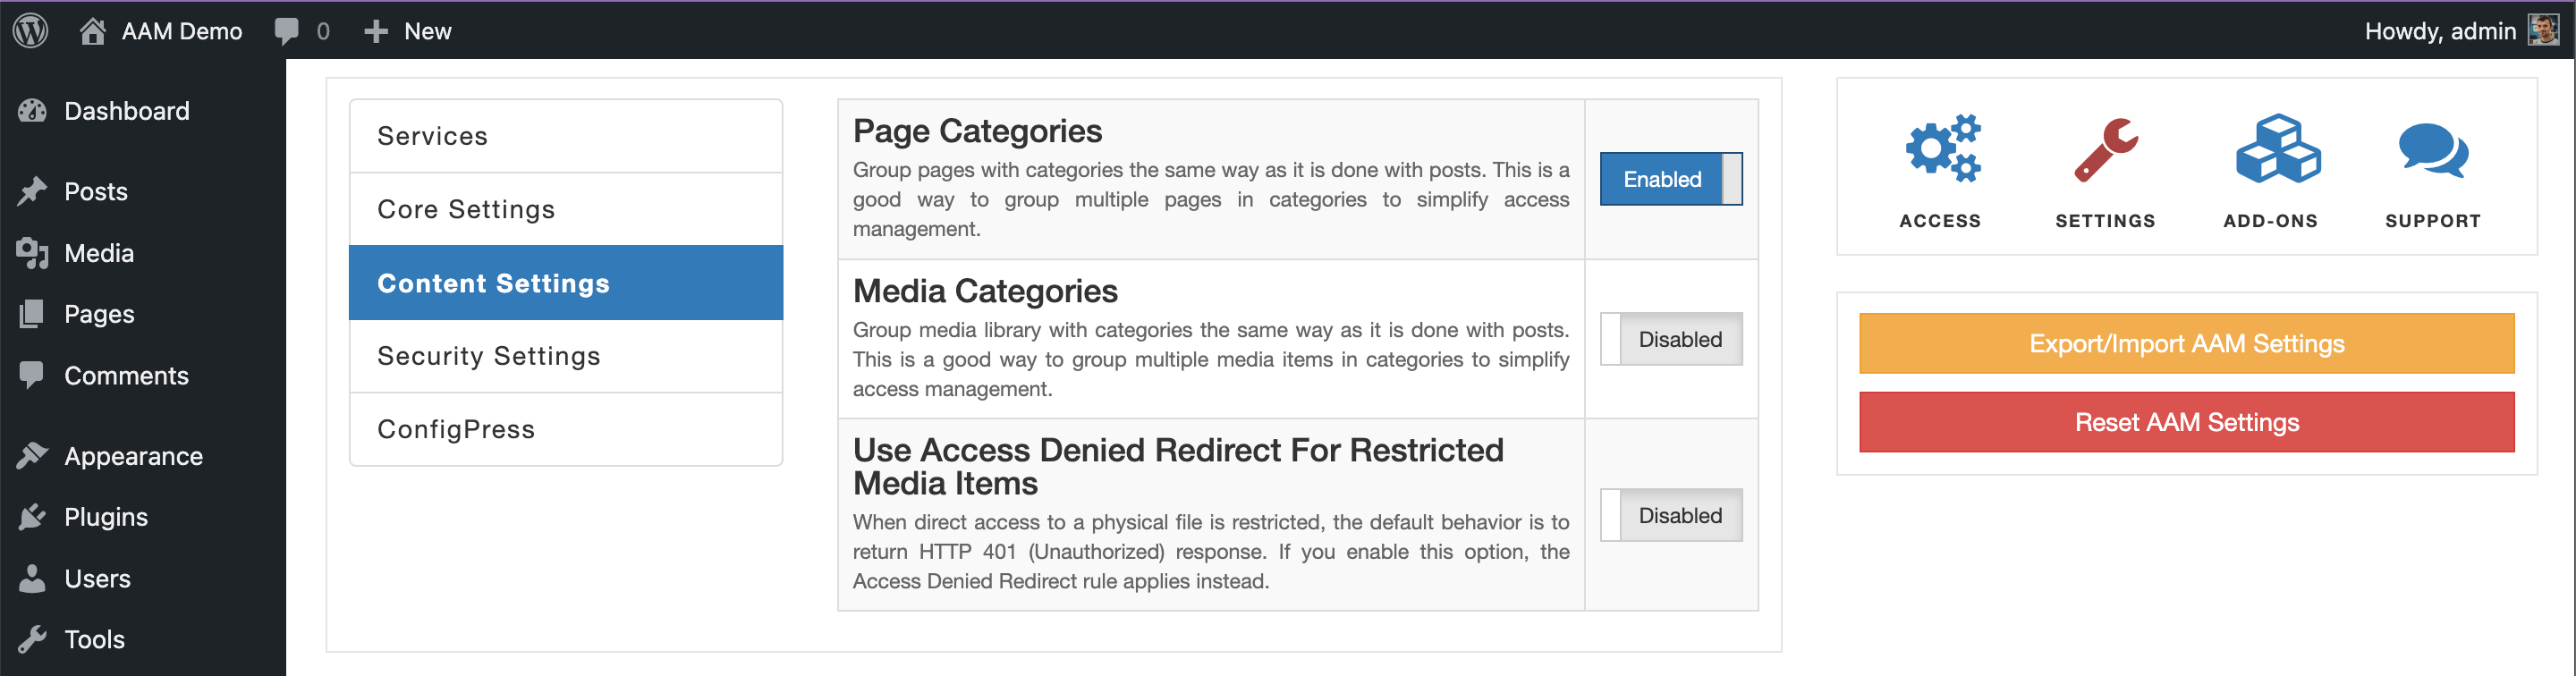2576x676 pixels.
Task: Expand the Appearance sidebar menu
Action: pos(133,456)
